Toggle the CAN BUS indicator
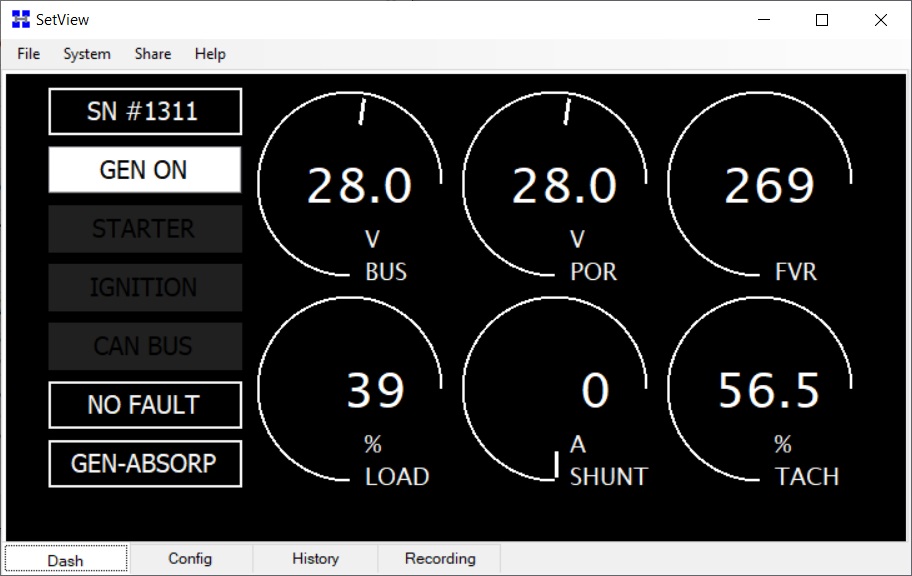This screenshot has height=576, width=912. click(145, 346)
